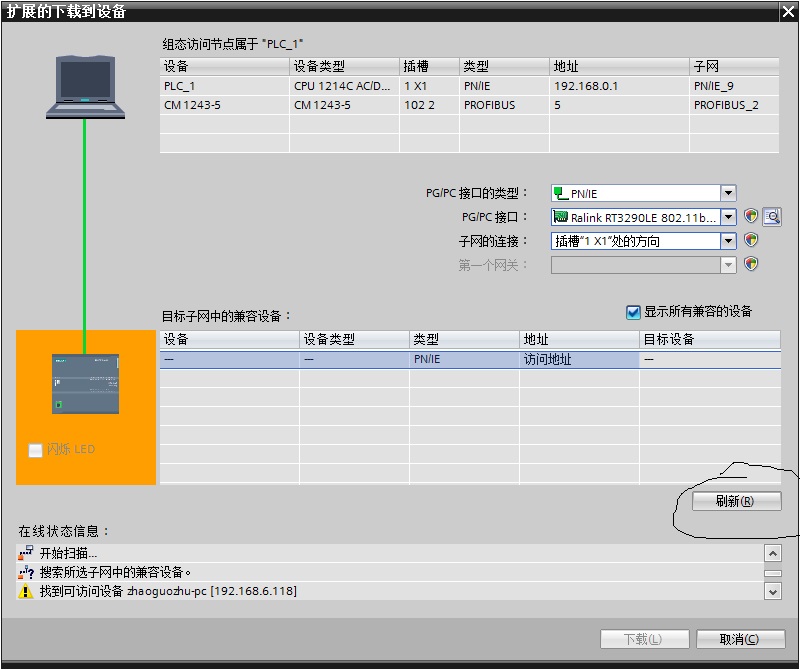Screen dimensions: 800x670
Task: Click the 访问地址 cell in compatible devices
Action: 579,359
